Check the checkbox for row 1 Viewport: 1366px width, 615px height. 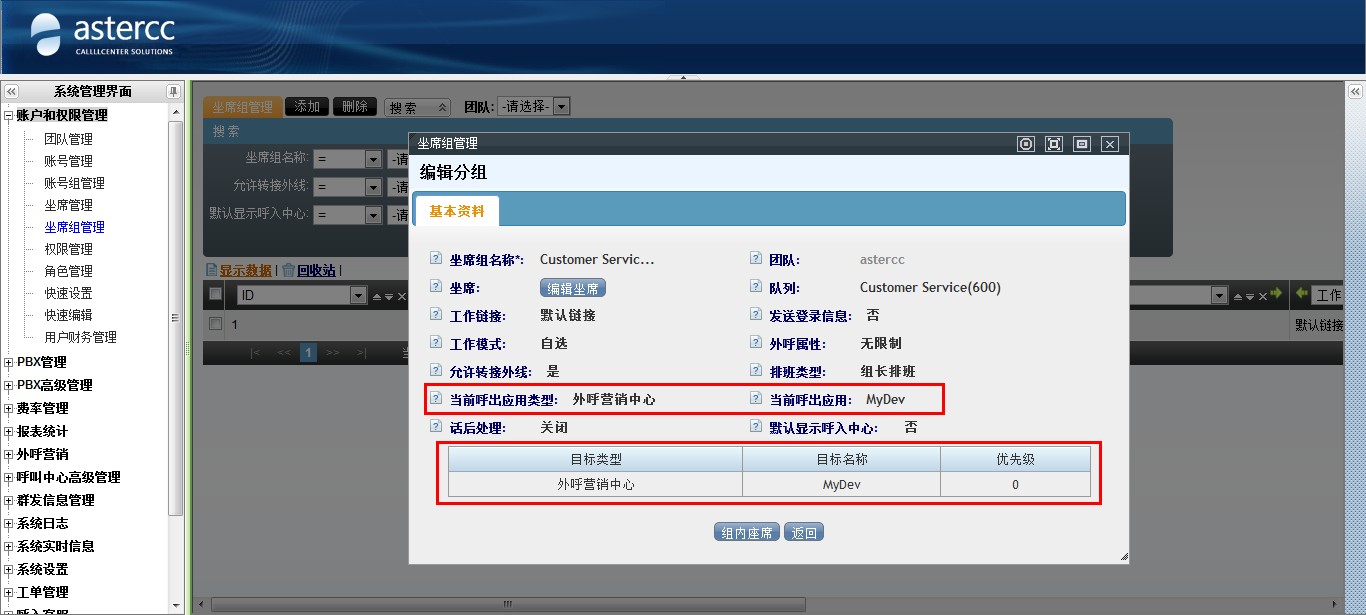point(215,324)
